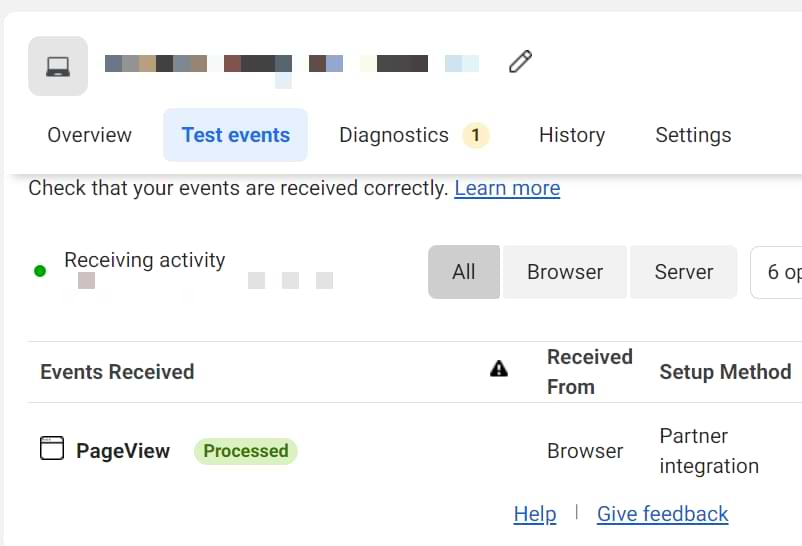The width and height of the screenshot is (802, 546).
Task: Open the Diagnostics tab
Action: click(394, 135)
